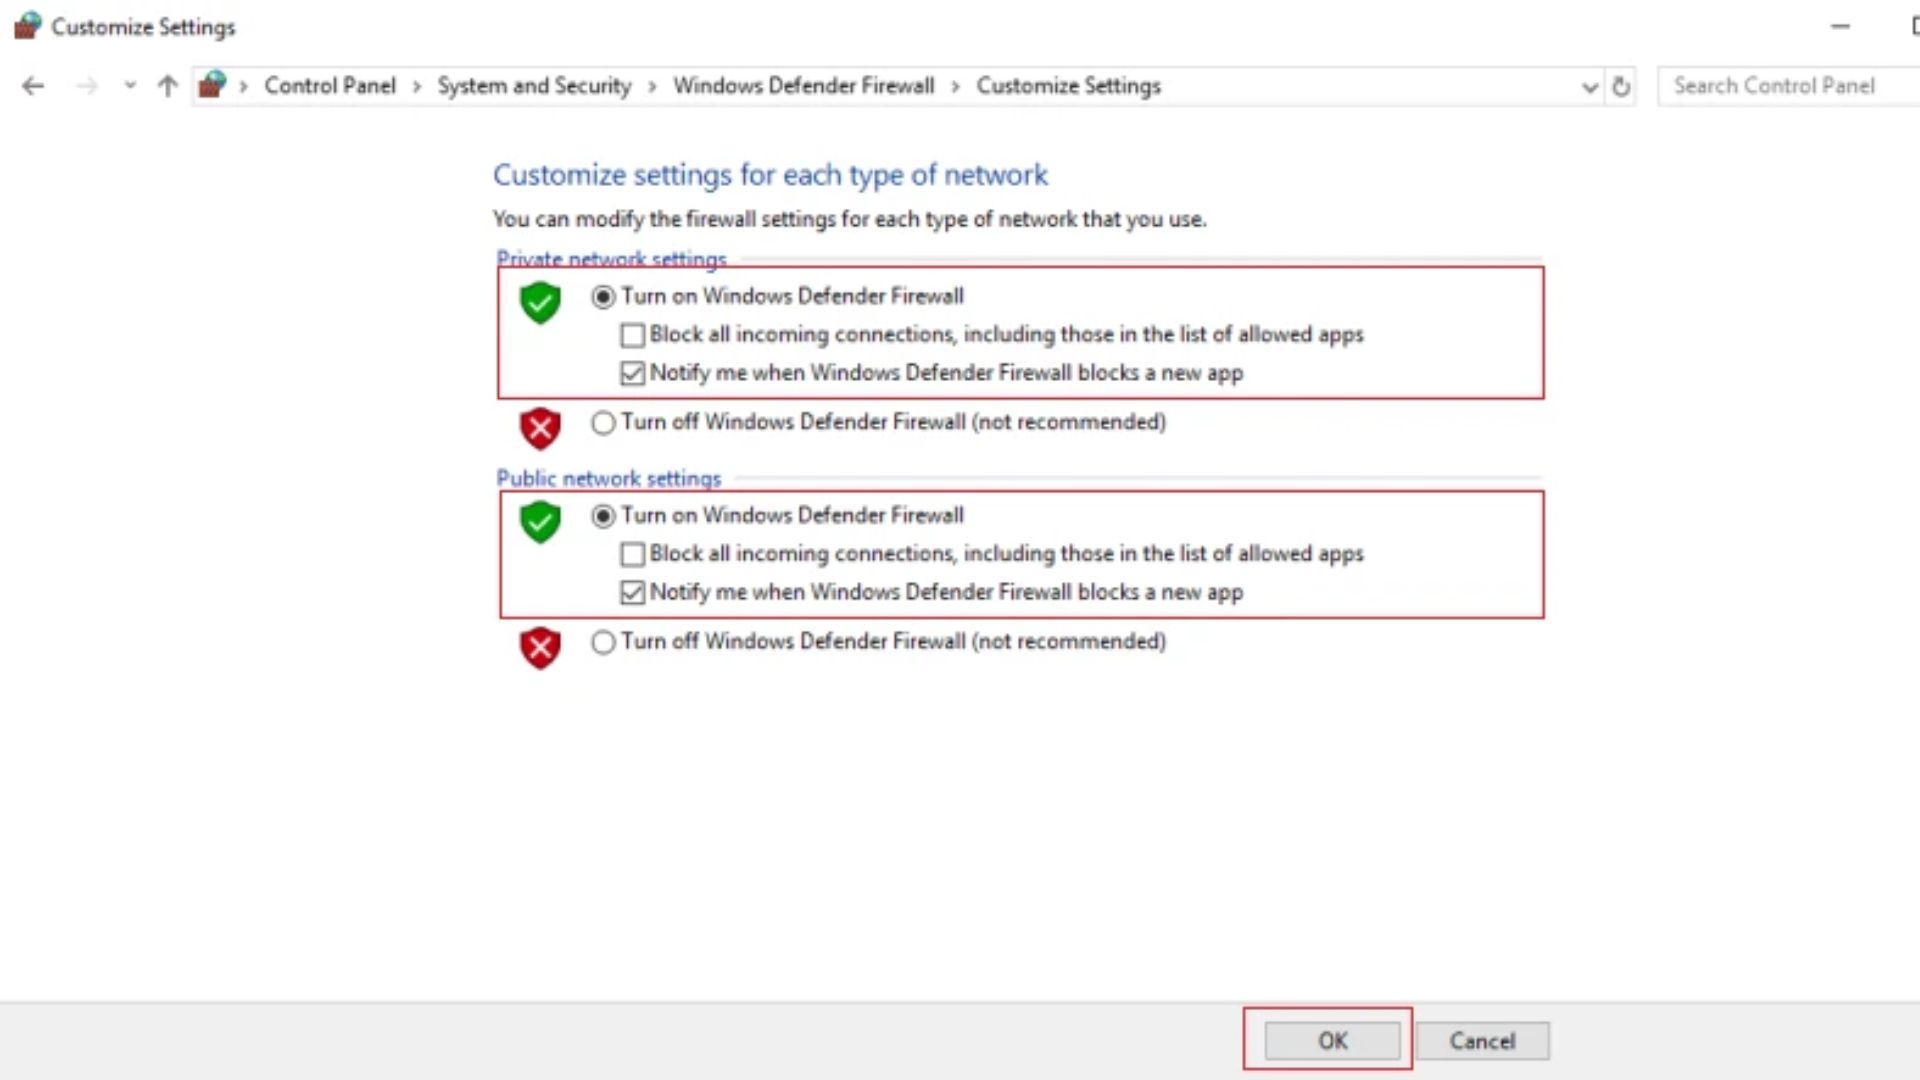Image resolution: width=1920 pixels, height=1080 pixels.
Task: Click in Search Control Panel field
Action: [x=1788, y=86]
